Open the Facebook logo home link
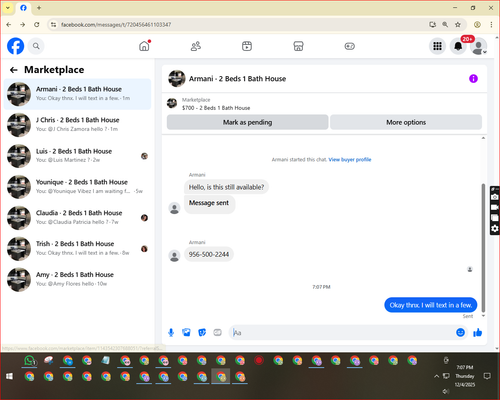Screen dimensions: 500x400 pyautogui.click(x=16, y=46)
